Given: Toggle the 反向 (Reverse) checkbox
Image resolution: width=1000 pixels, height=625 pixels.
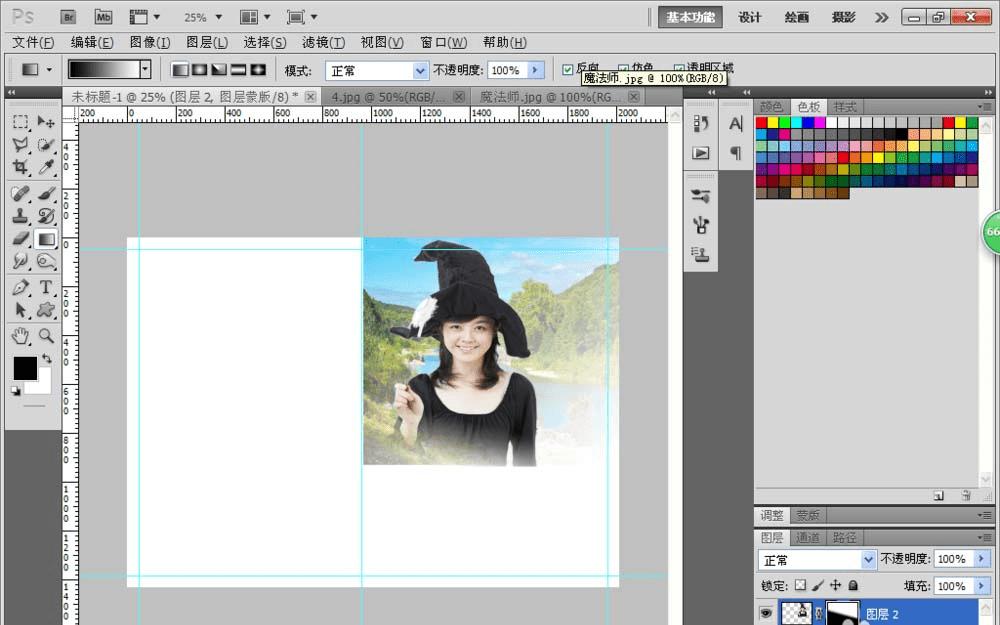Looking at the screenshot, I should [x=568, y=69].
